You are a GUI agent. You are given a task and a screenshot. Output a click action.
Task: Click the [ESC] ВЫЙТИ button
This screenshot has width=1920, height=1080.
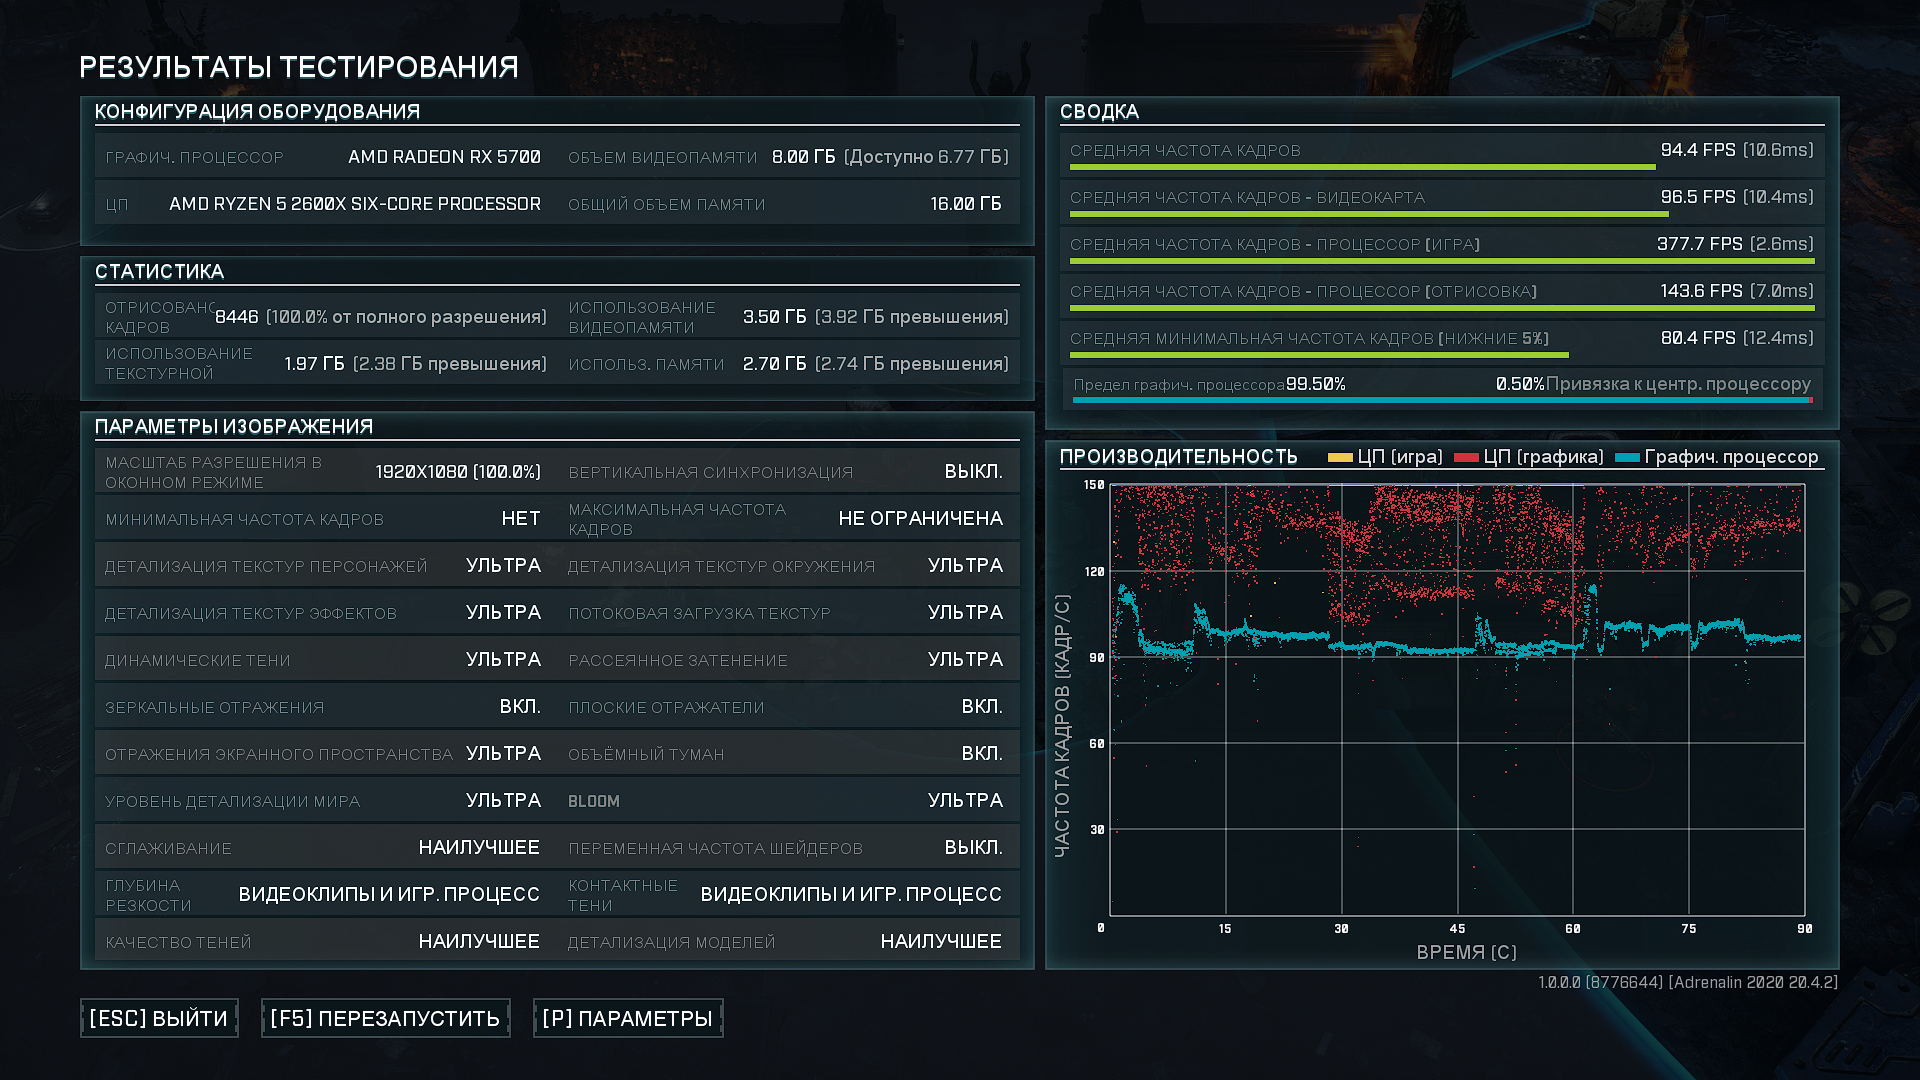(159, 1018)
